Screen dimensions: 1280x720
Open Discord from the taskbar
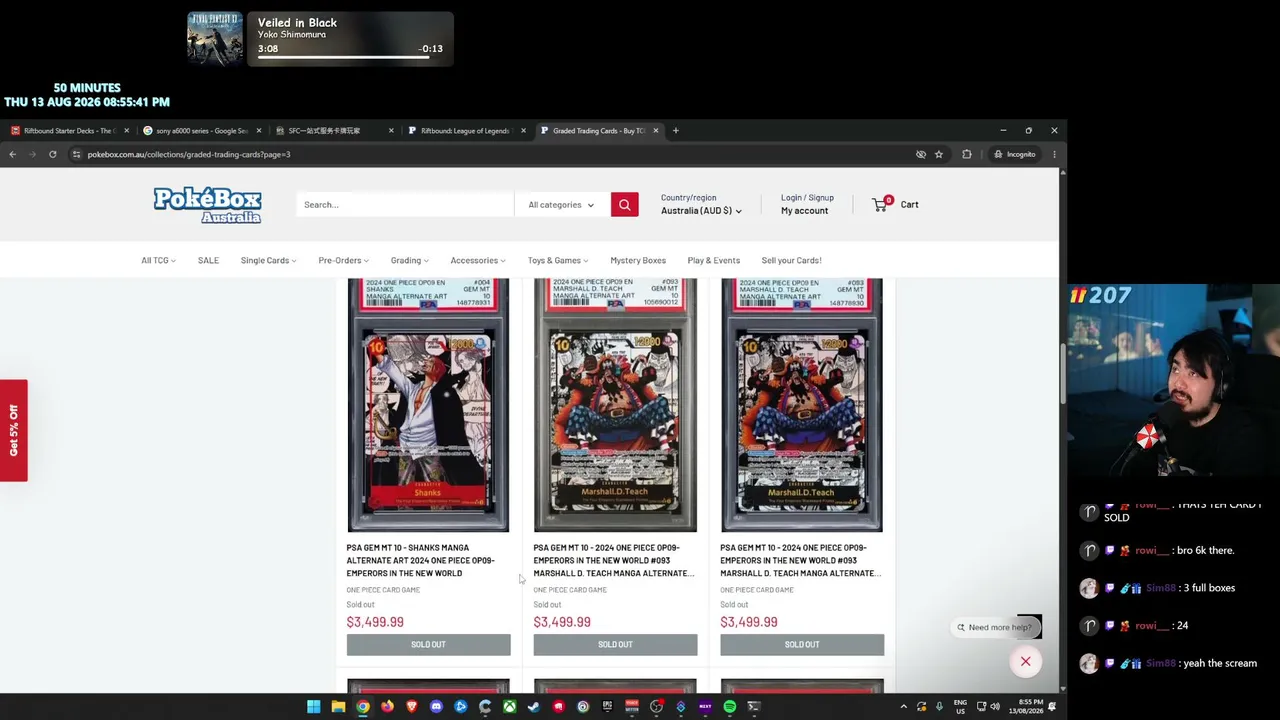(x=436, y=707)
